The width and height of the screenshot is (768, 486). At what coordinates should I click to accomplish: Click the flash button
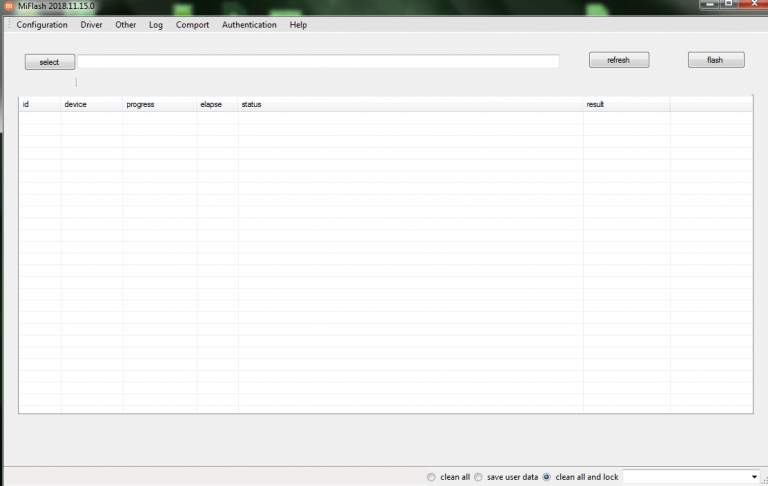715,60
